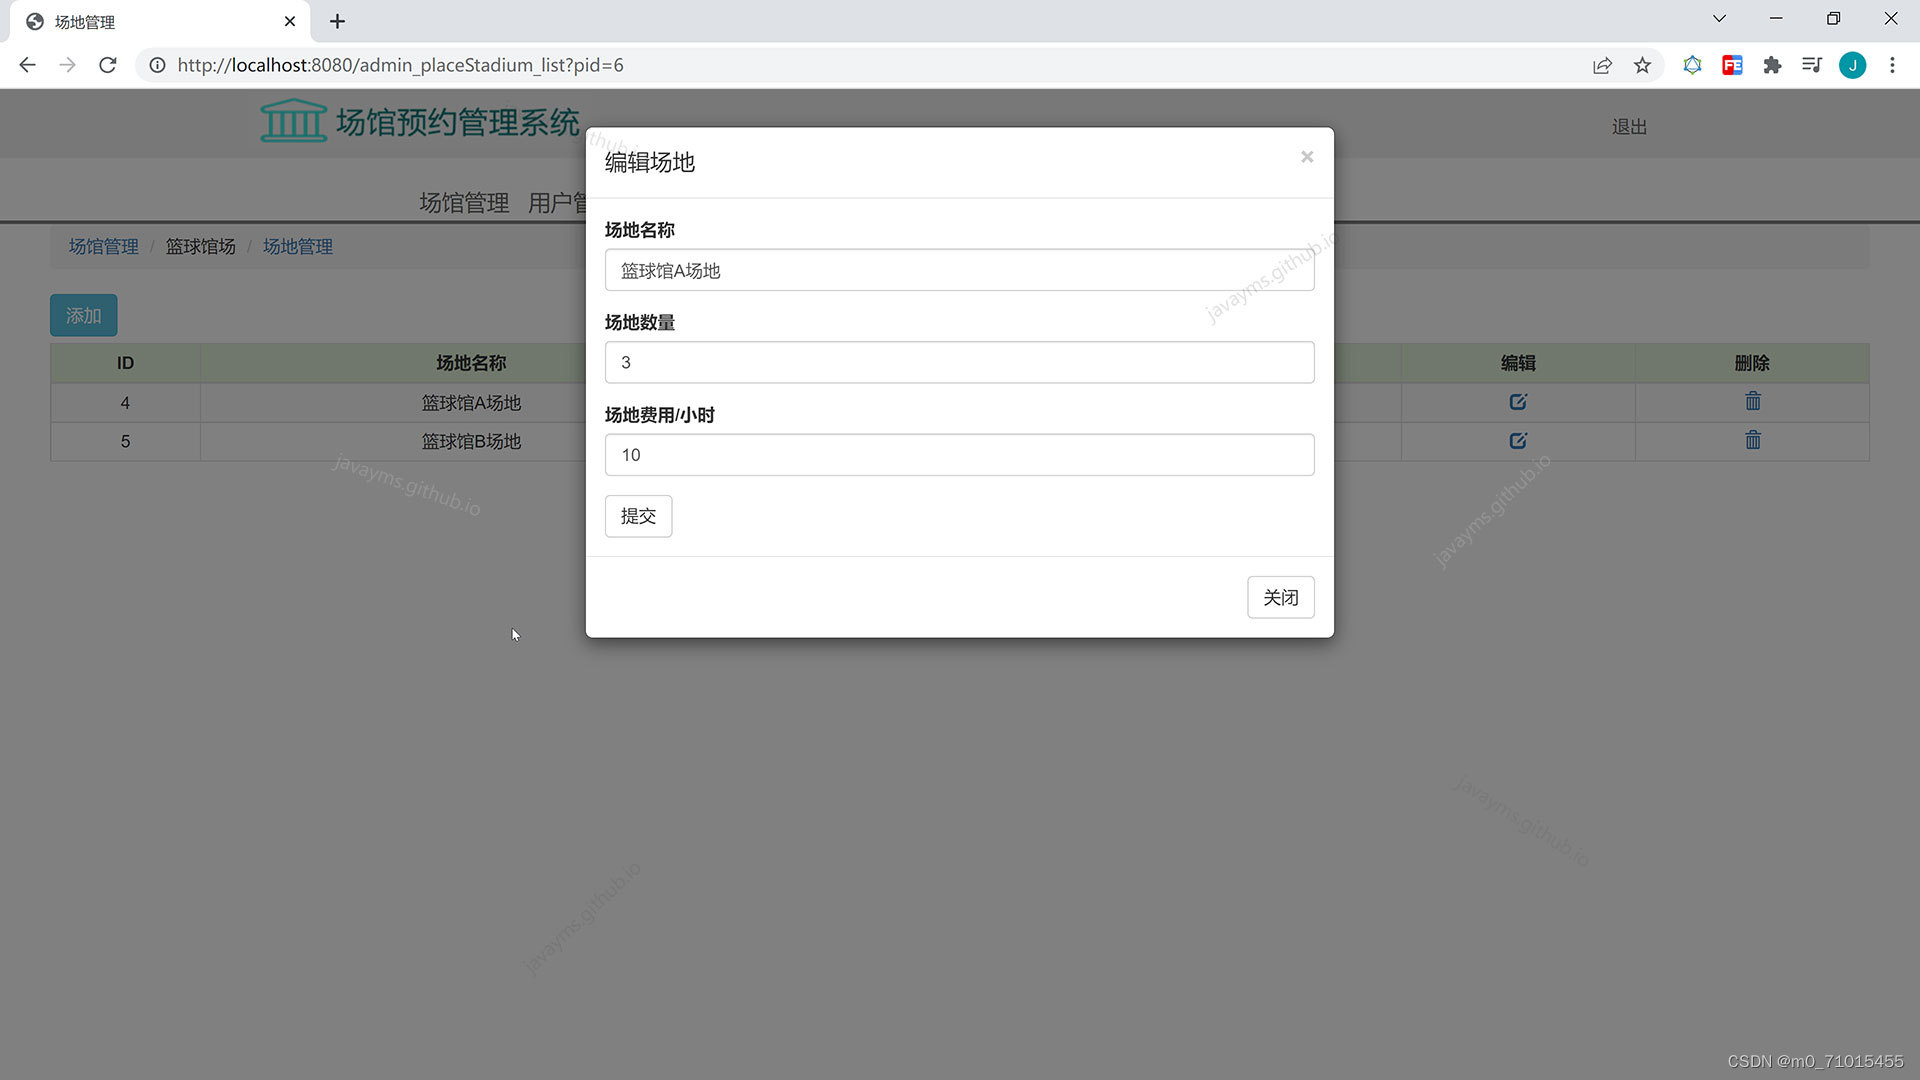Click the 退出 logout link

point(1629,127)
